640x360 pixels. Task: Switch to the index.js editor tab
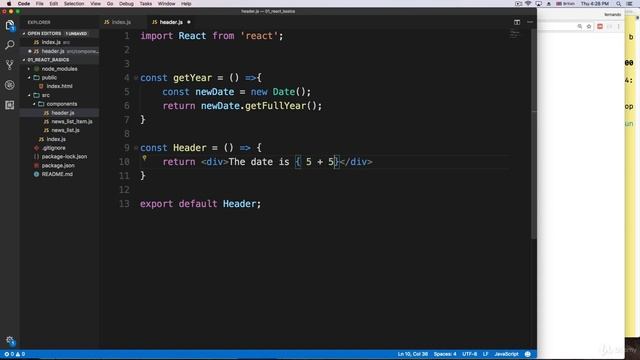click(121, 22)
